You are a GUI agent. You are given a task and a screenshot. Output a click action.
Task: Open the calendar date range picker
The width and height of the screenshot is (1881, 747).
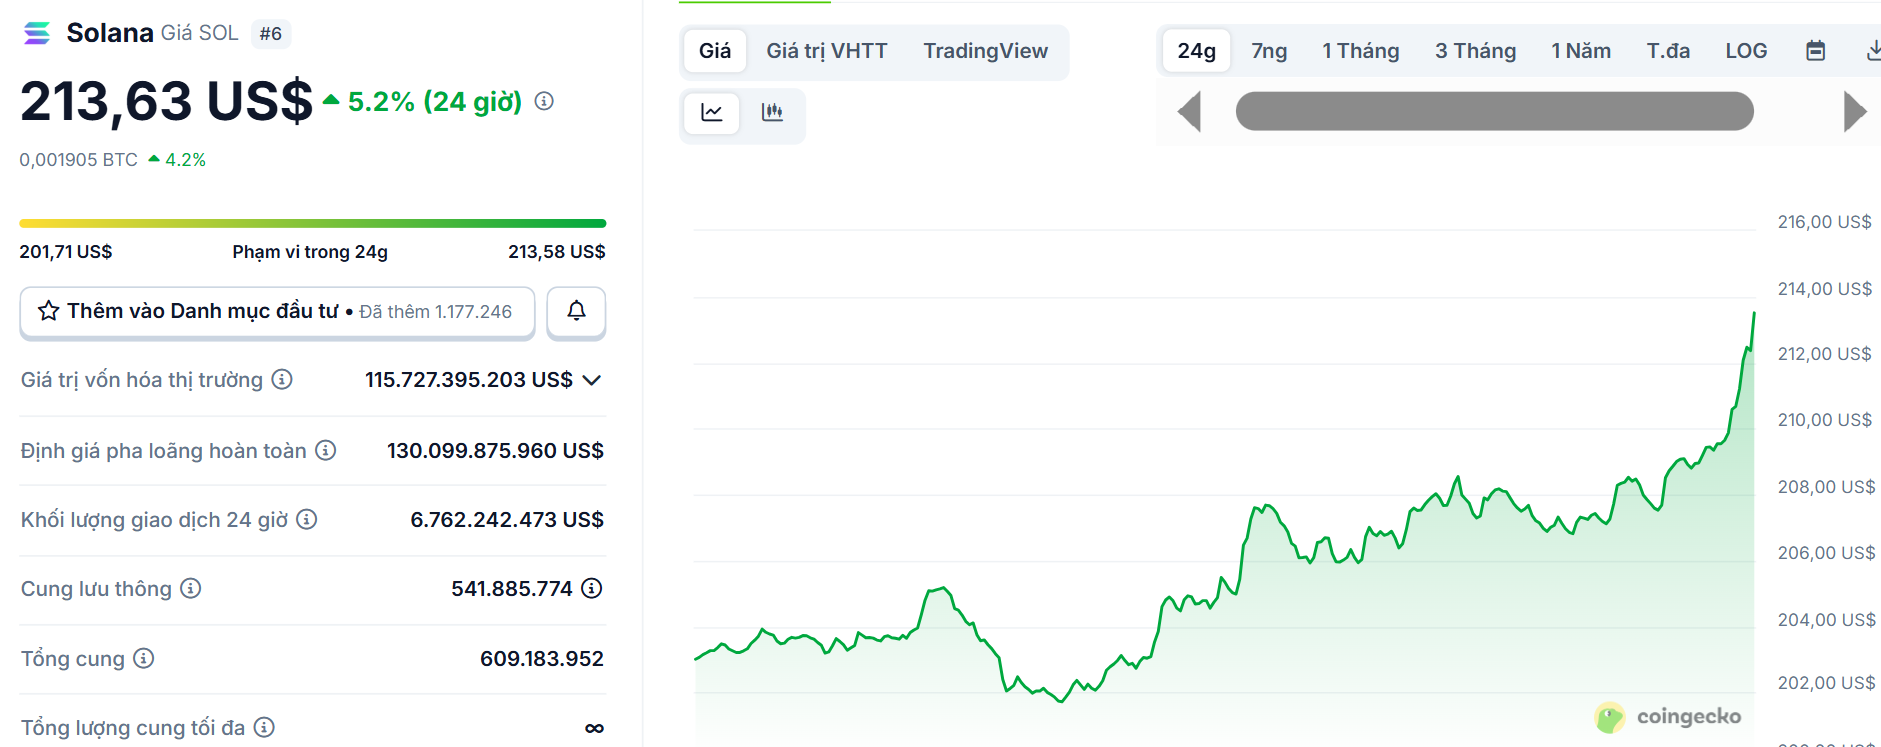point(1816,51)
